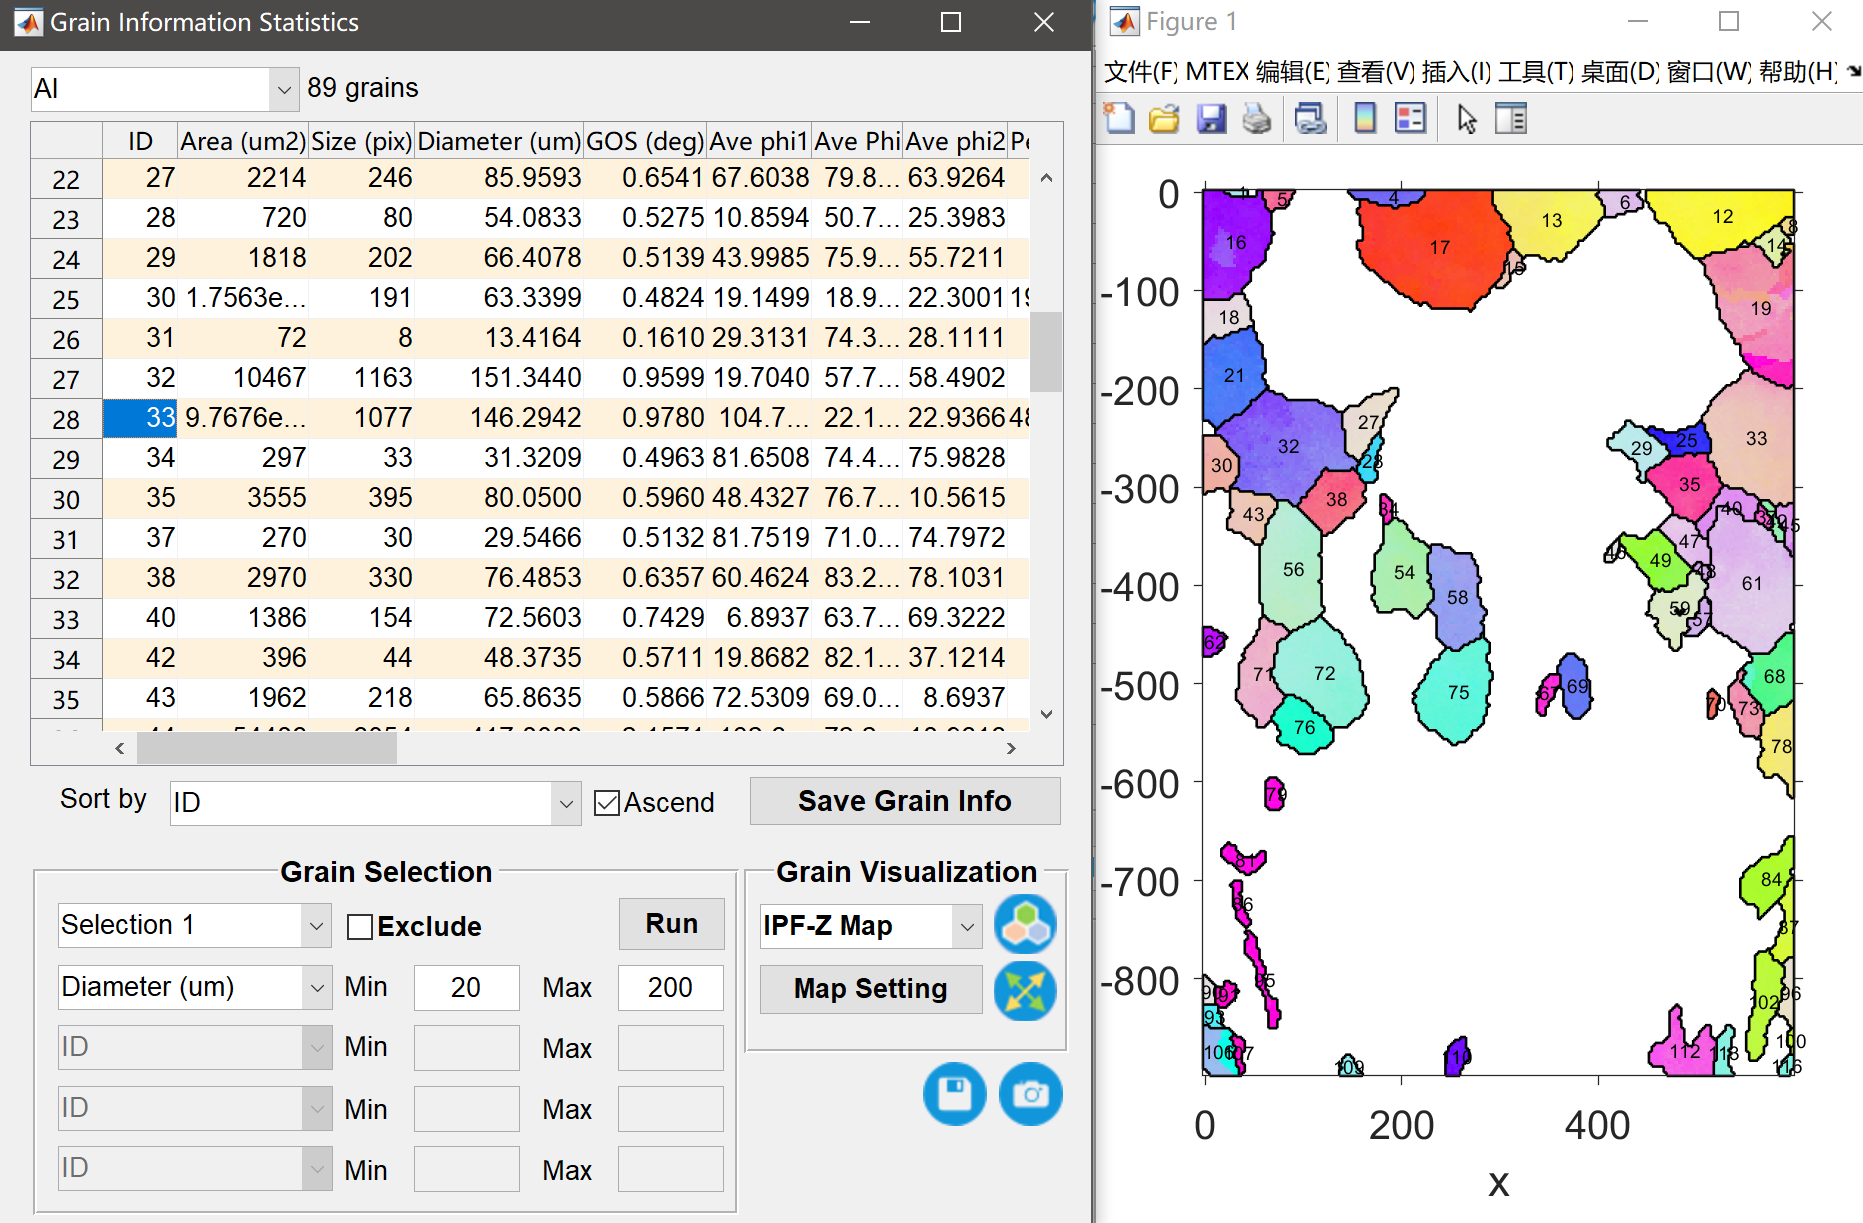Click the Map Setting button
Viewport: 1863px width, 1223px height.
coord(870,989)
